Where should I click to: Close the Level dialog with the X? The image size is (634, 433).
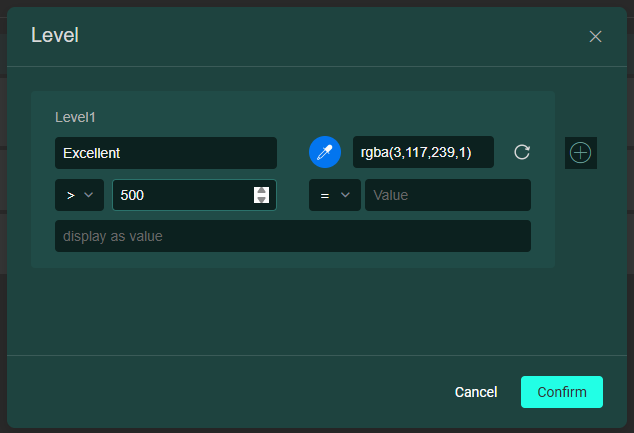595,36
